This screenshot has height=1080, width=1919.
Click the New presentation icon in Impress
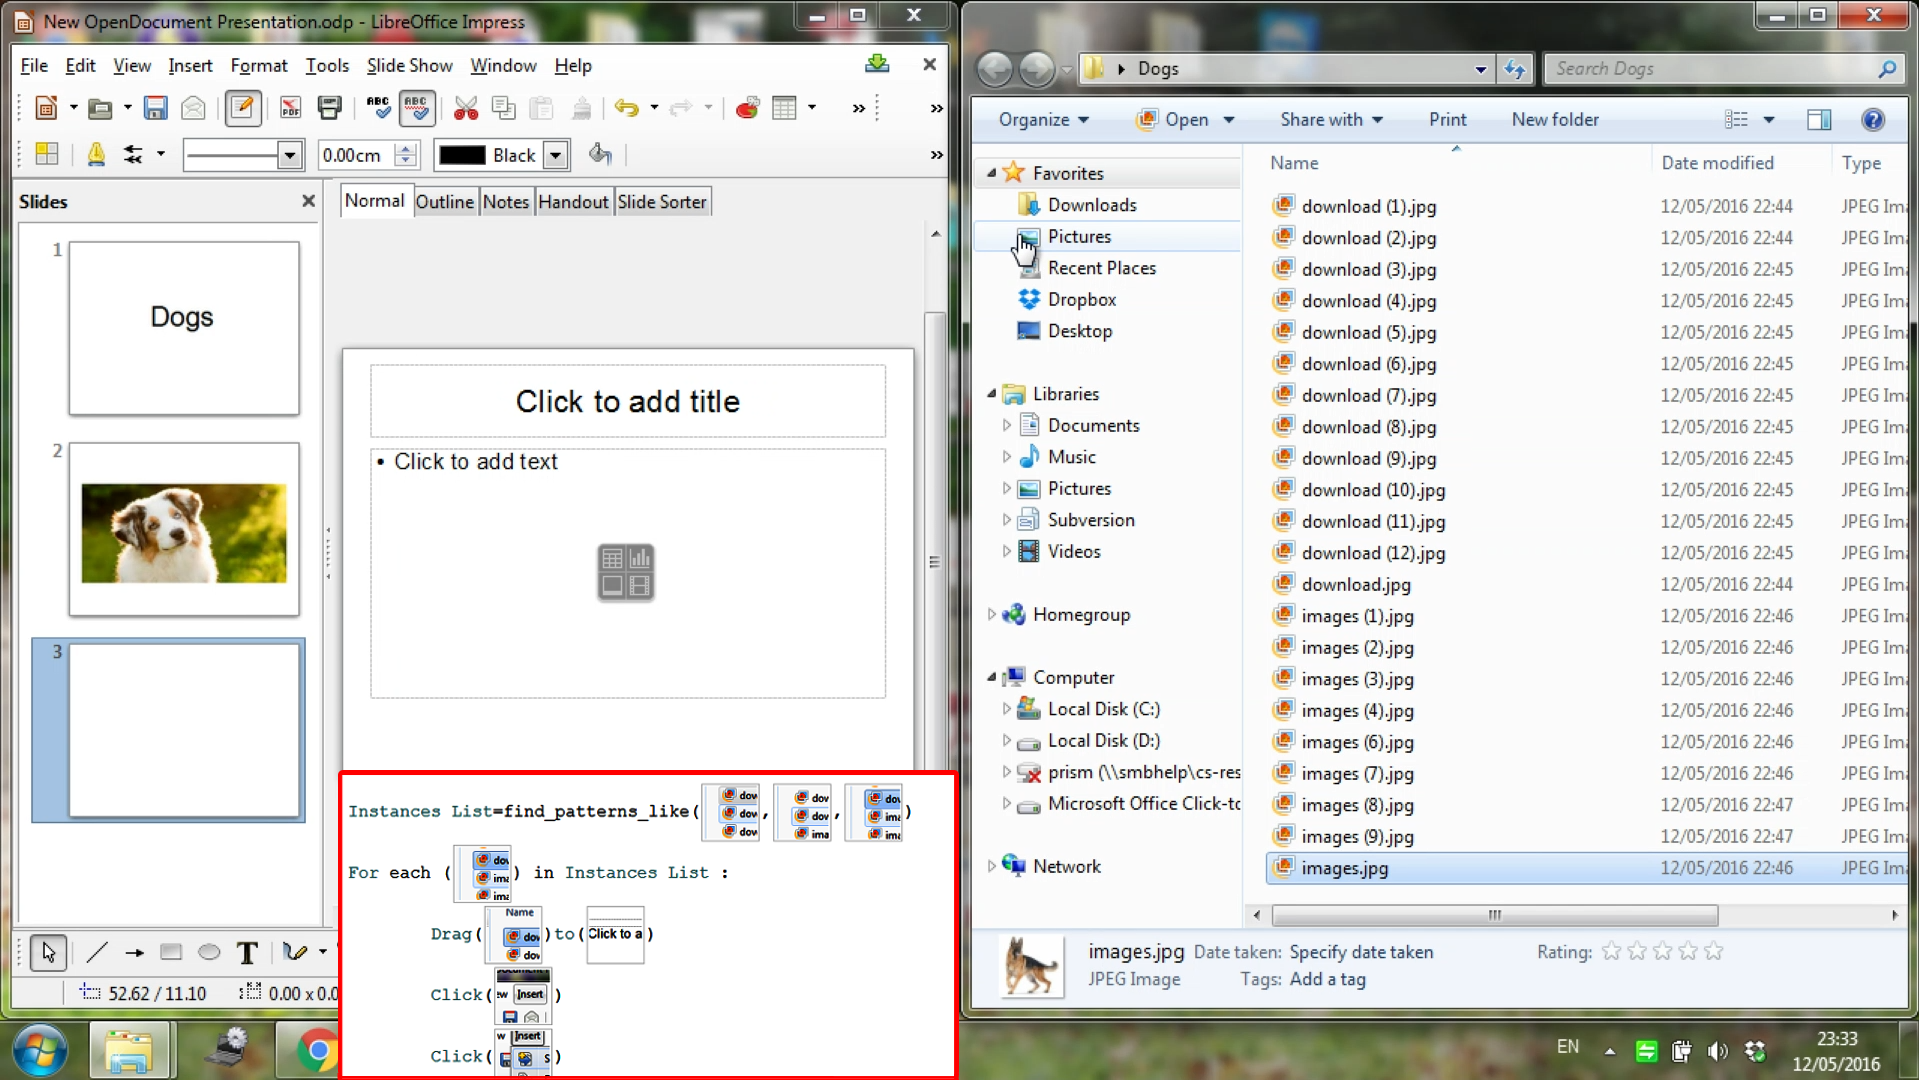tap(46, 108)
